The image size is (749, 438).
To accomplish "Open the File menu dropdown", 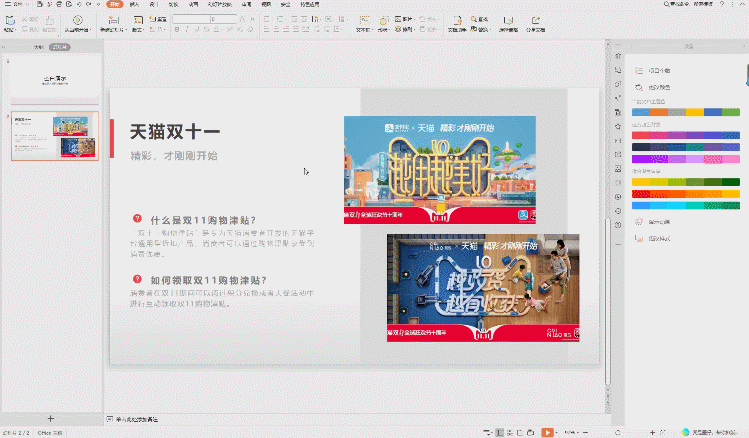I will tap(17, 5).
